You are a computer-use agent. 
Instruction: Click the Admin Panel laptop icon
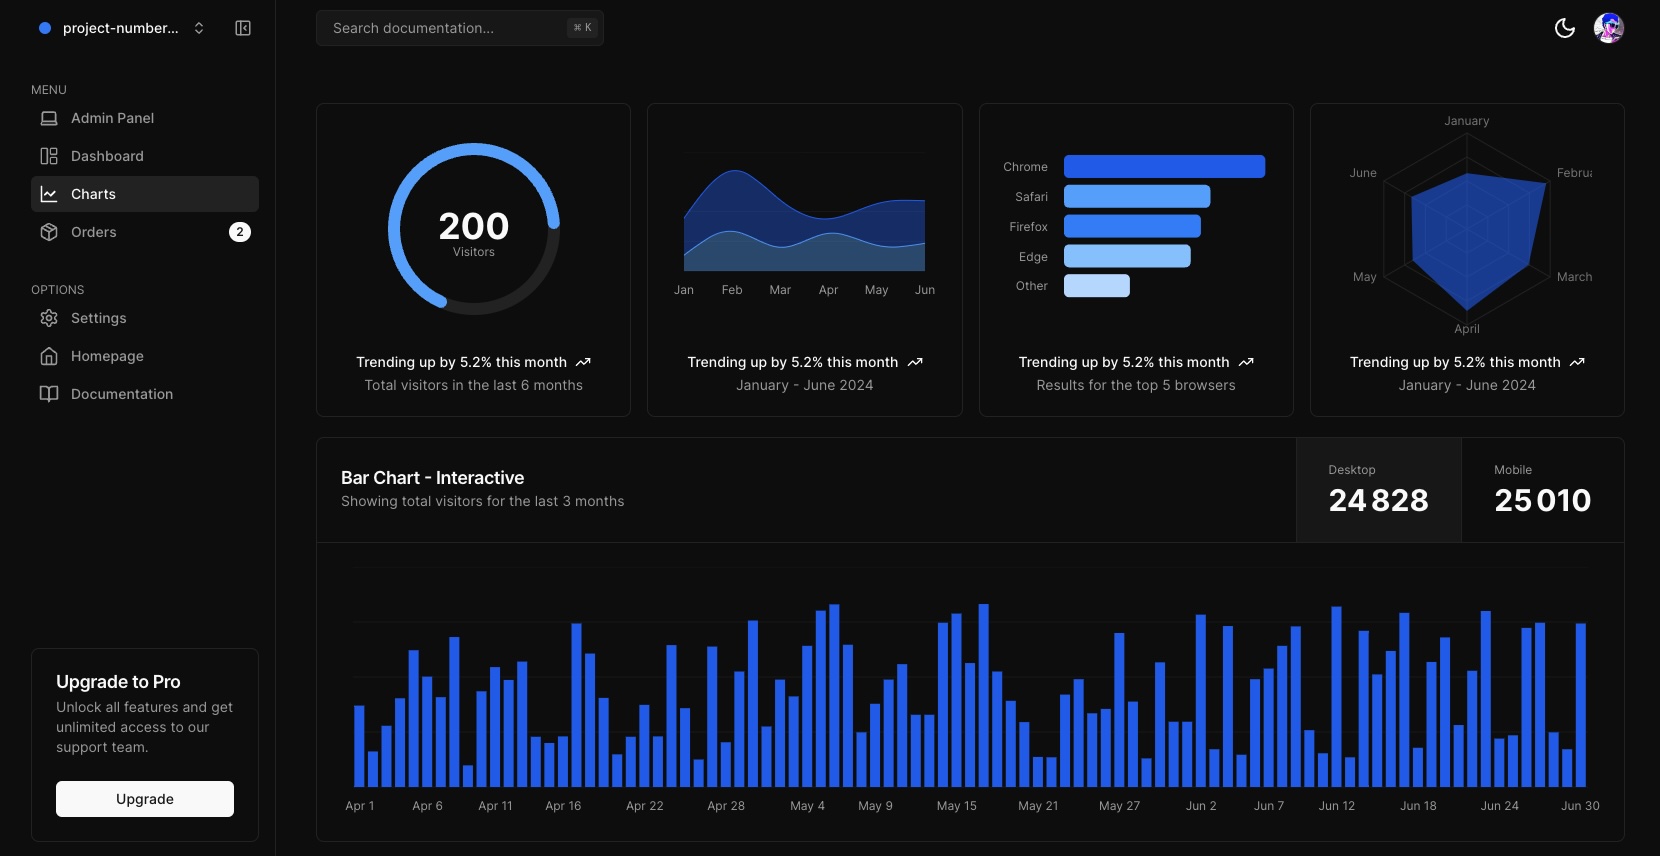coord(49,118)
